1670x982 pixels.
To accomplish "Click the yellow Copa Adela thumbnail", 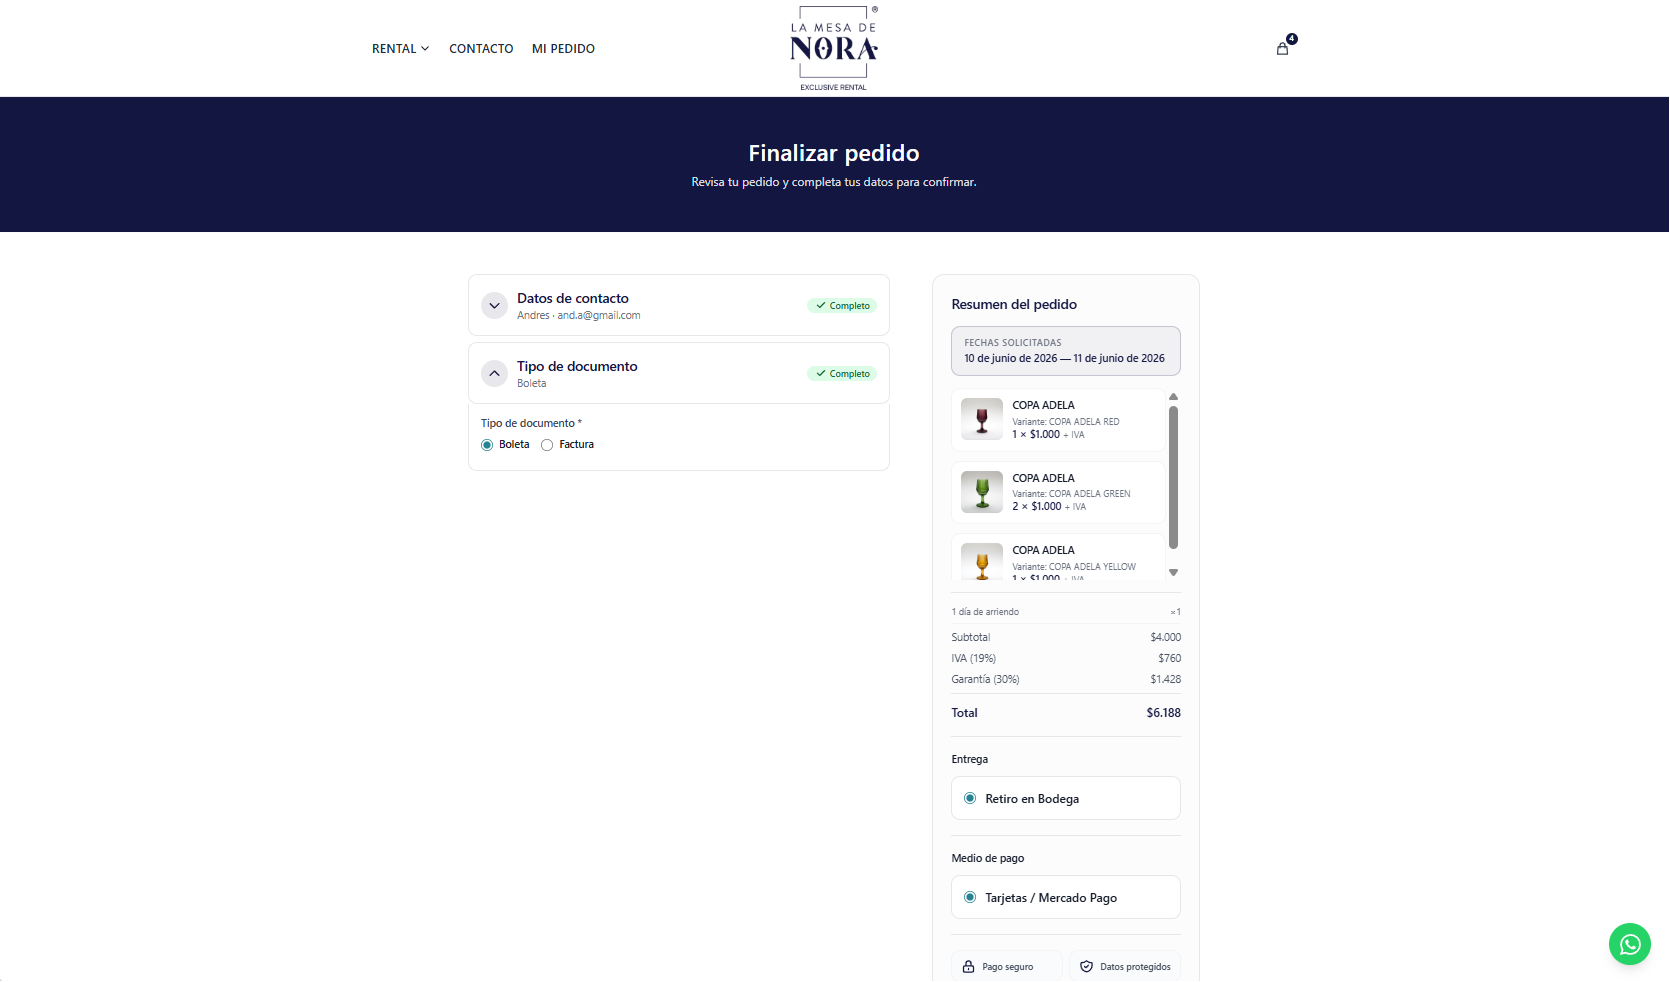I will 982,562.
